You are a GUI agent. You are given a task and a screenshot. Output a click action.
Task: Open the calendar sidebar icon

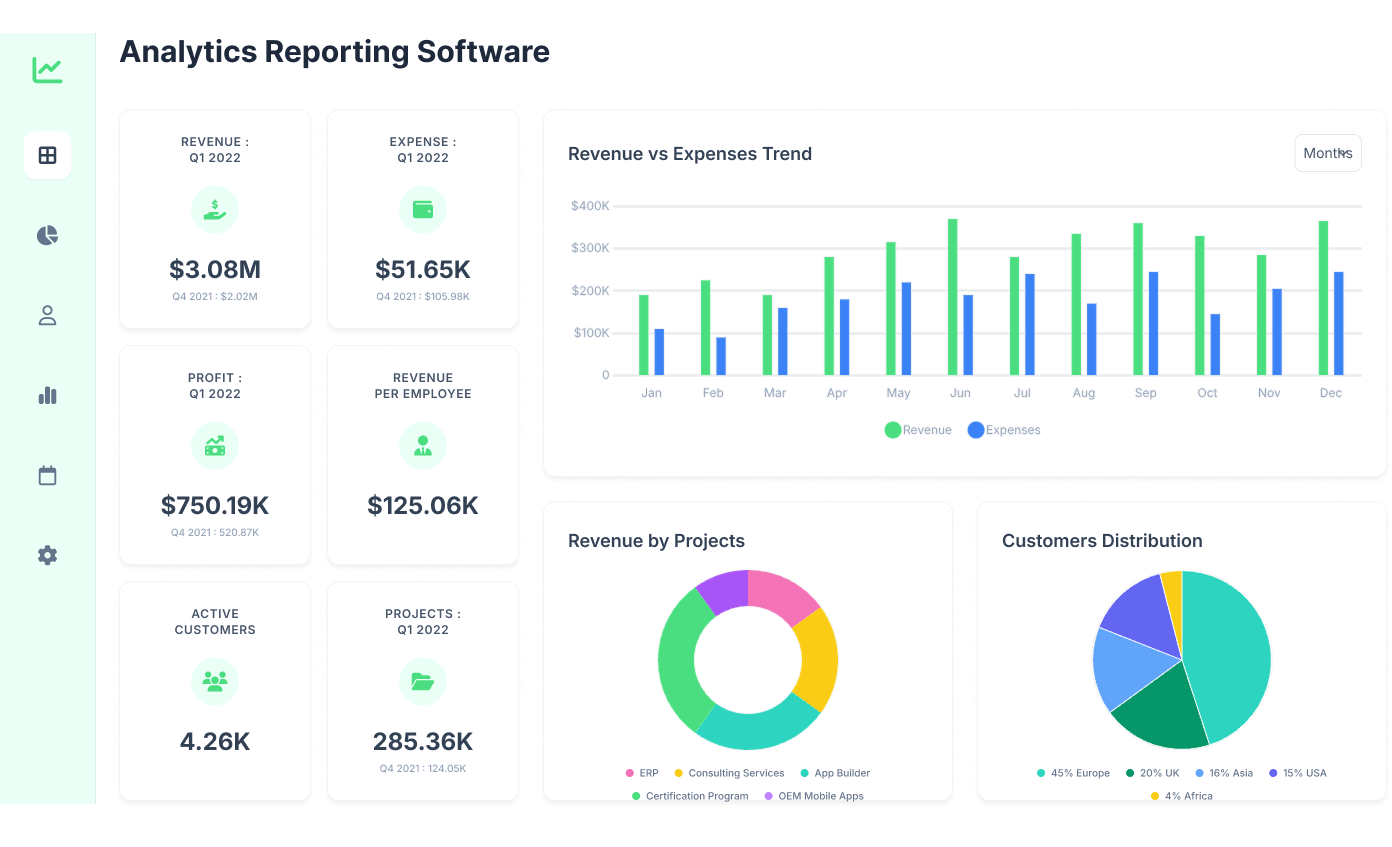47,475
